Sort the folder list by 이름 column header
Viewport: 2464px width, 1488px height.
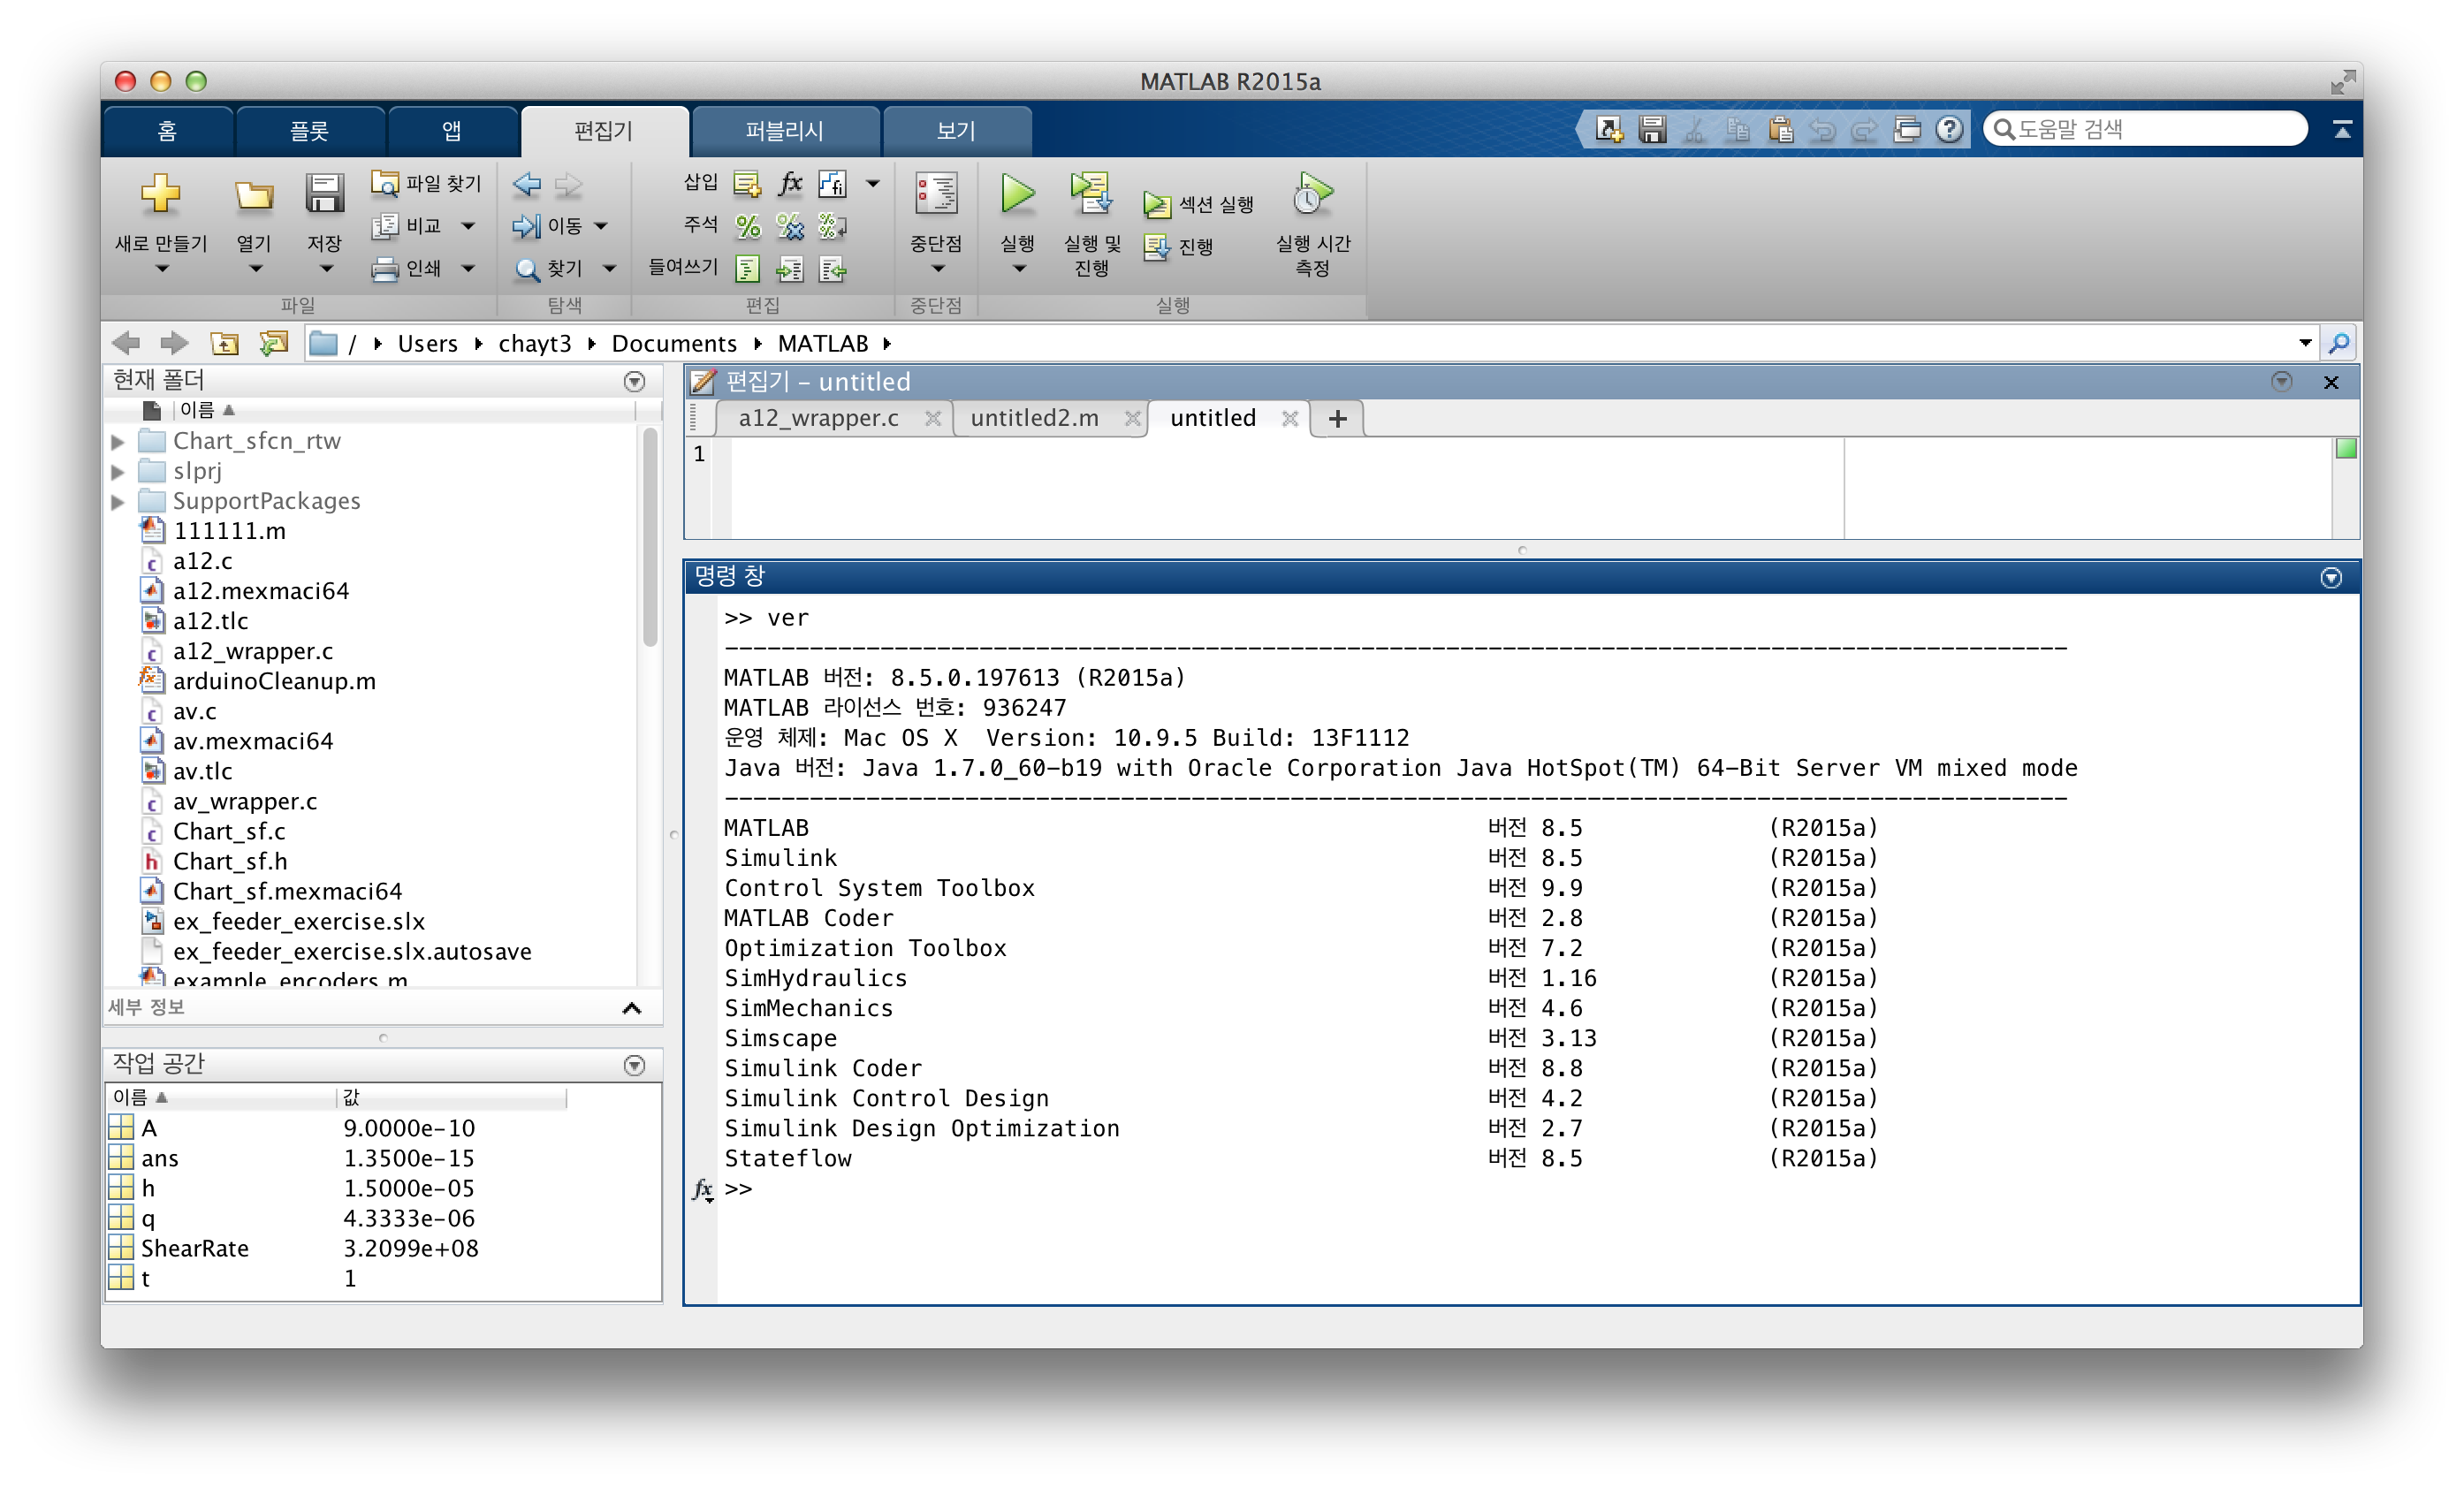[x=206, y=410]
